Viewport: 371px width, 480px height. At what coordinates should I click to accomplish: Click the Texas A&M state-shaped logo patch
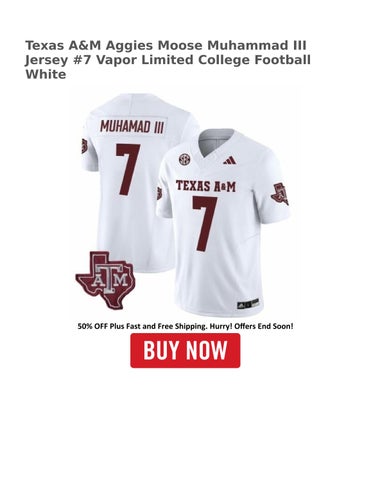tap(105, 280)
